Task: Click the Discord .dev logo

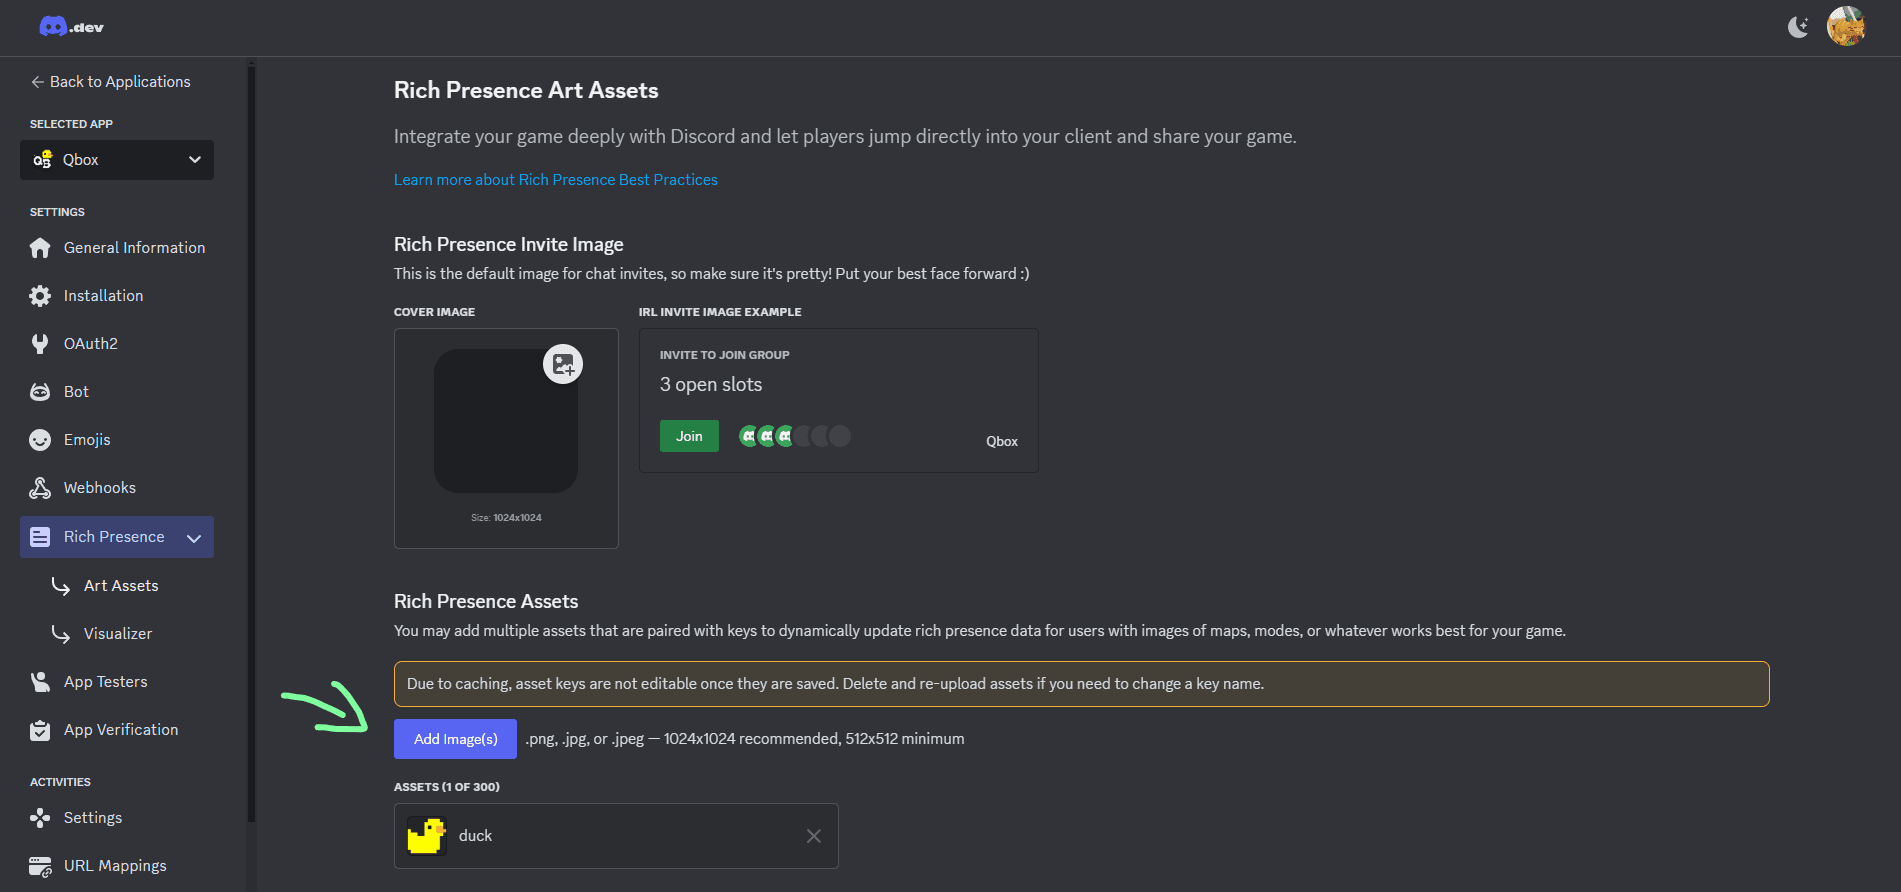Action: tap(71, 27)
